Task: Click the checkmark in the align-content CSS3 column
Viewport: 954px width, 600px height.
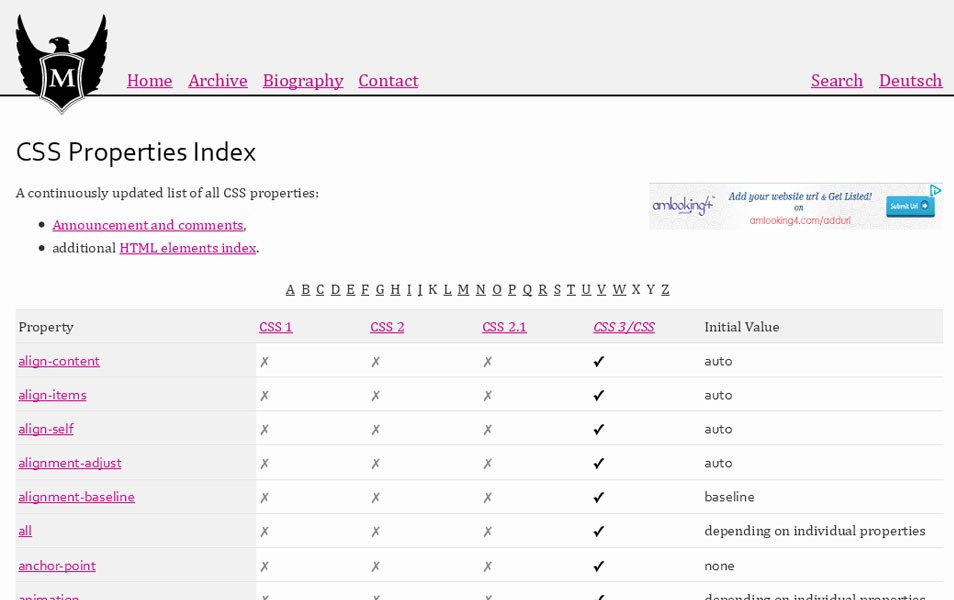Action: coord(598,361)
